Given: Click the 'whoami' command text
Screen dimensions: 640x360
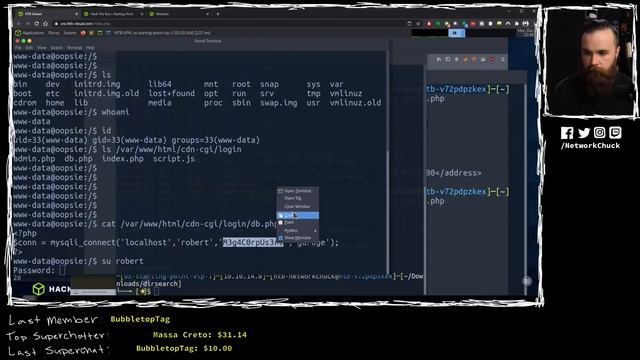Looking at the screenshot, I should pos(116,112).
